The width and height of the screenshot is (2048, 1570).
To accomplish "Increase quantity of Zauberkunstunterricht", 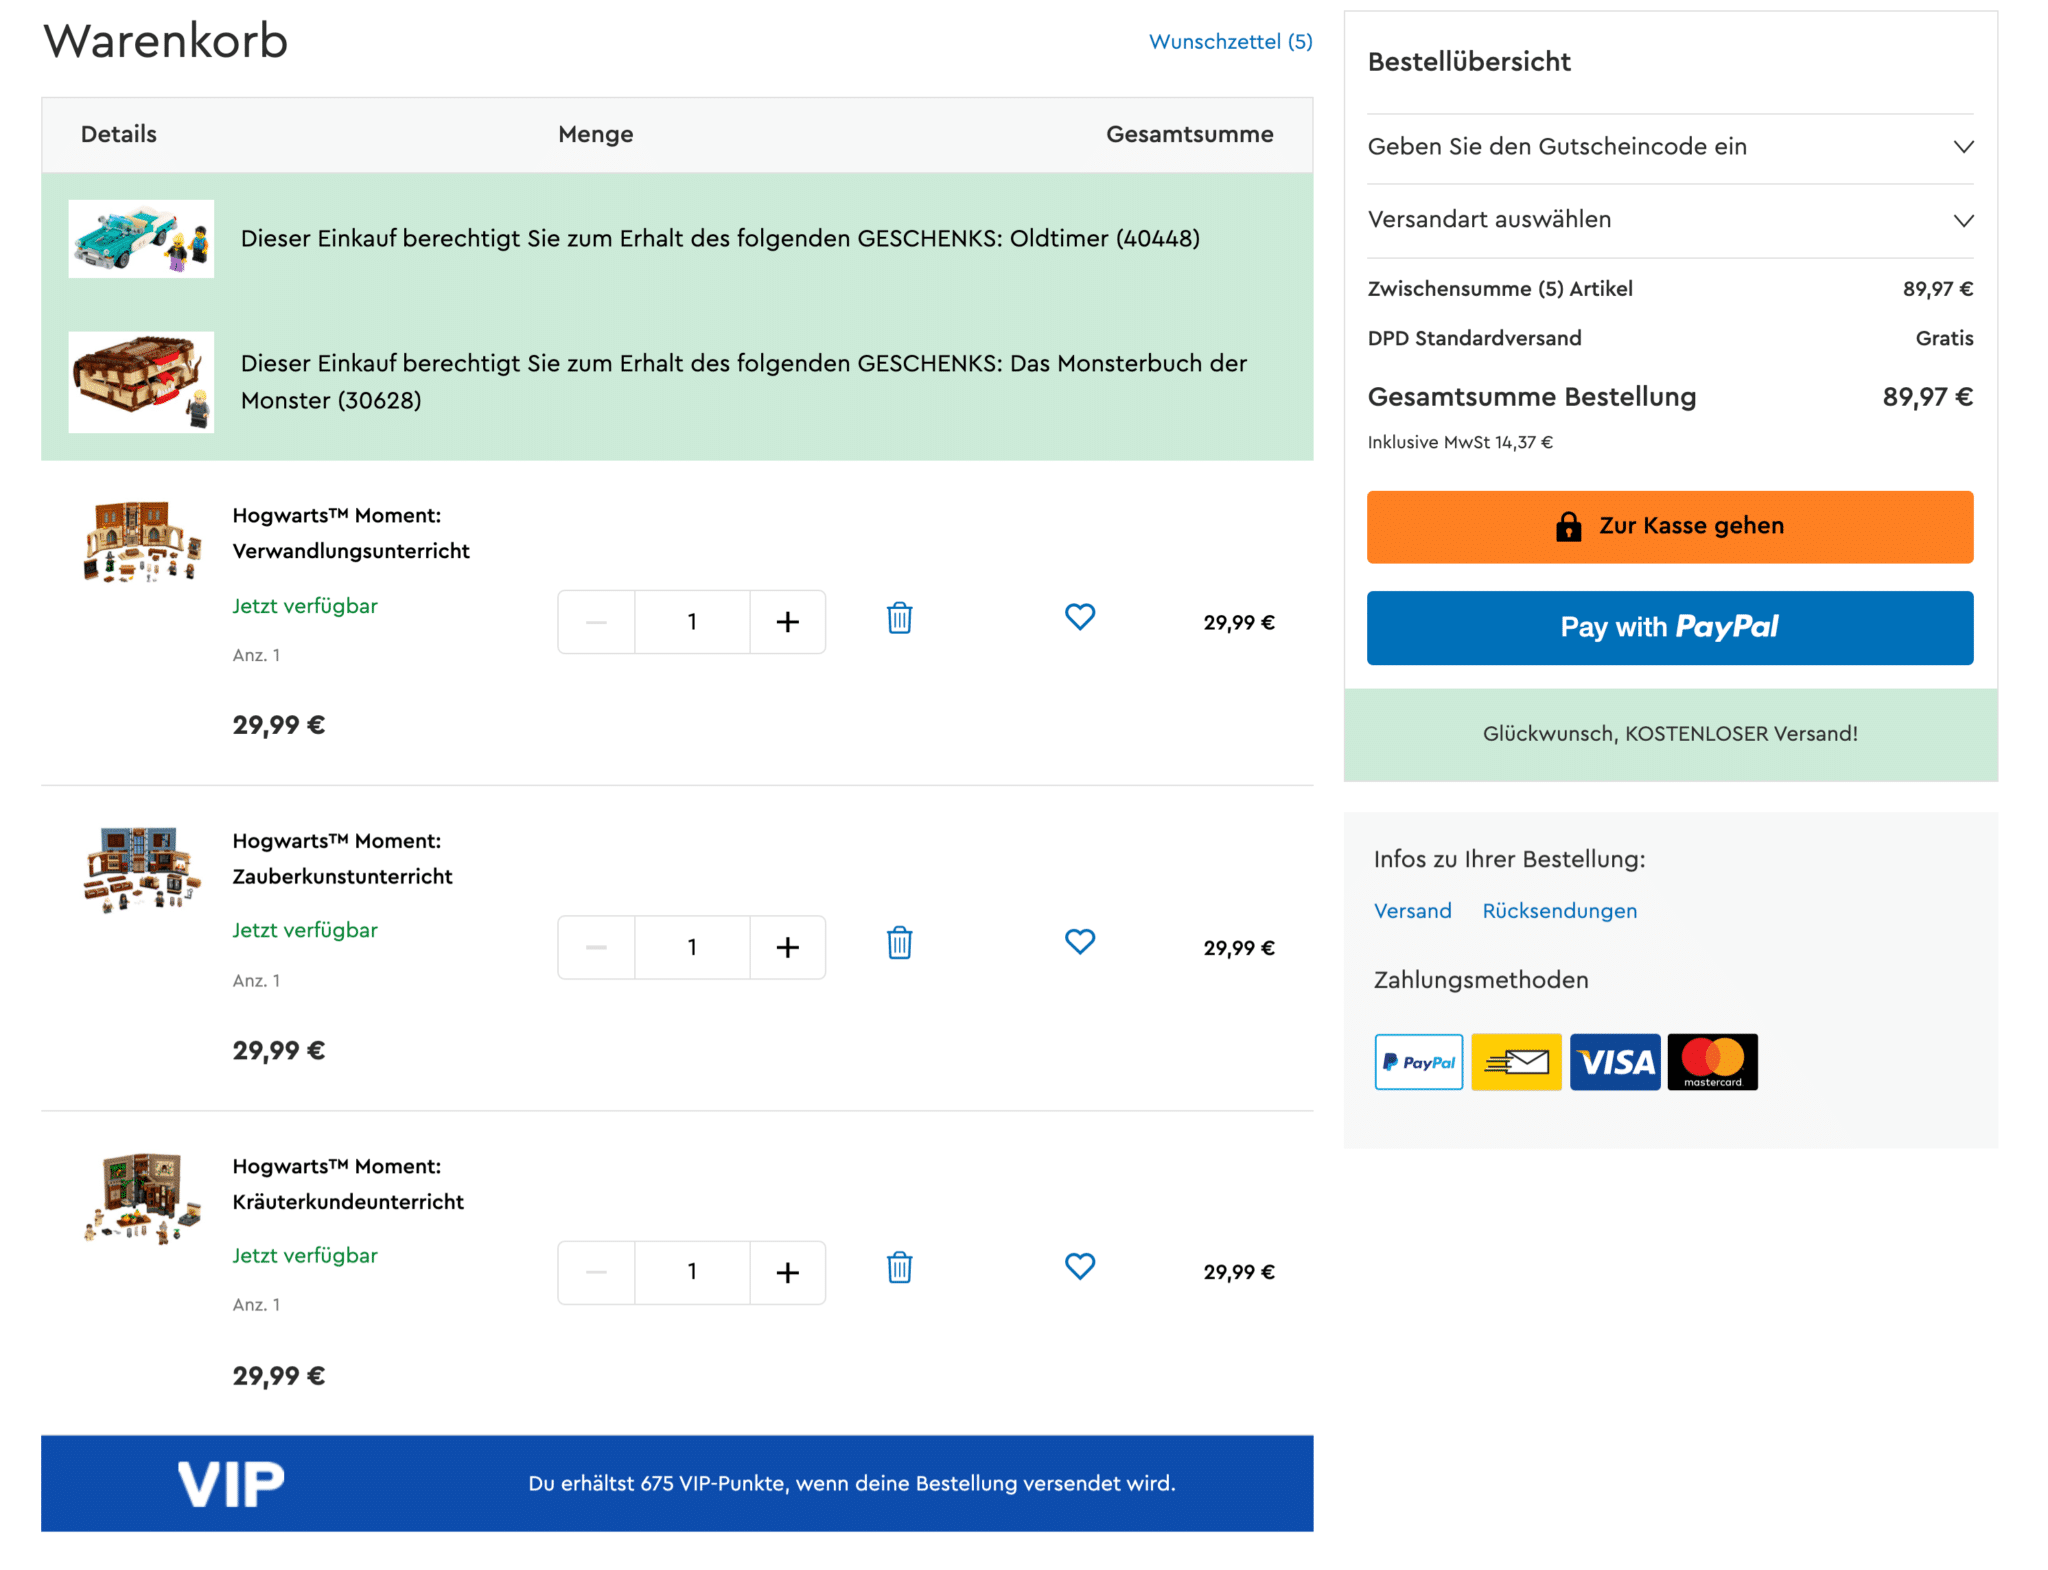I will point(788,947).
